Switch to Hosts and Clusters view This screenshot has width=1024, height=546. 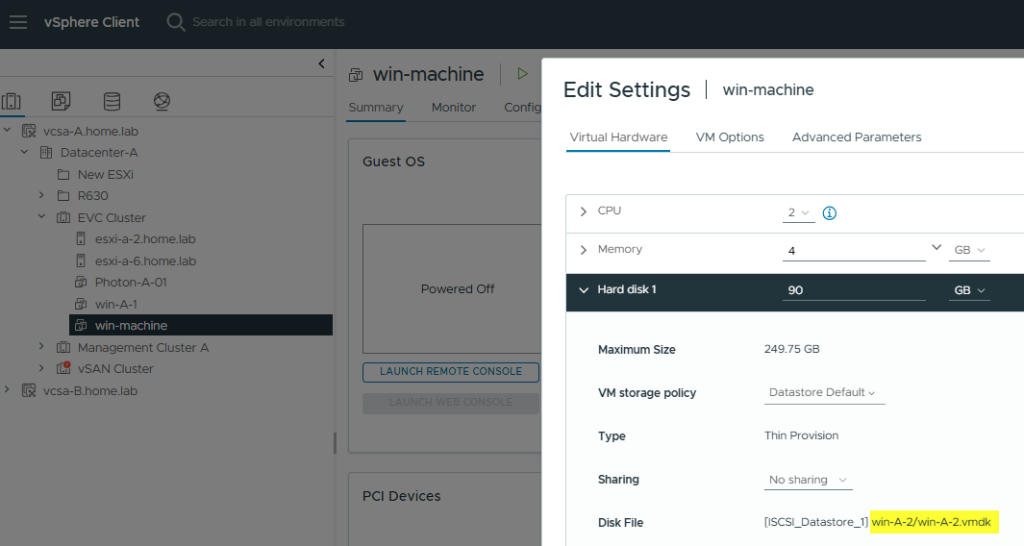click(x=12, y=101)
